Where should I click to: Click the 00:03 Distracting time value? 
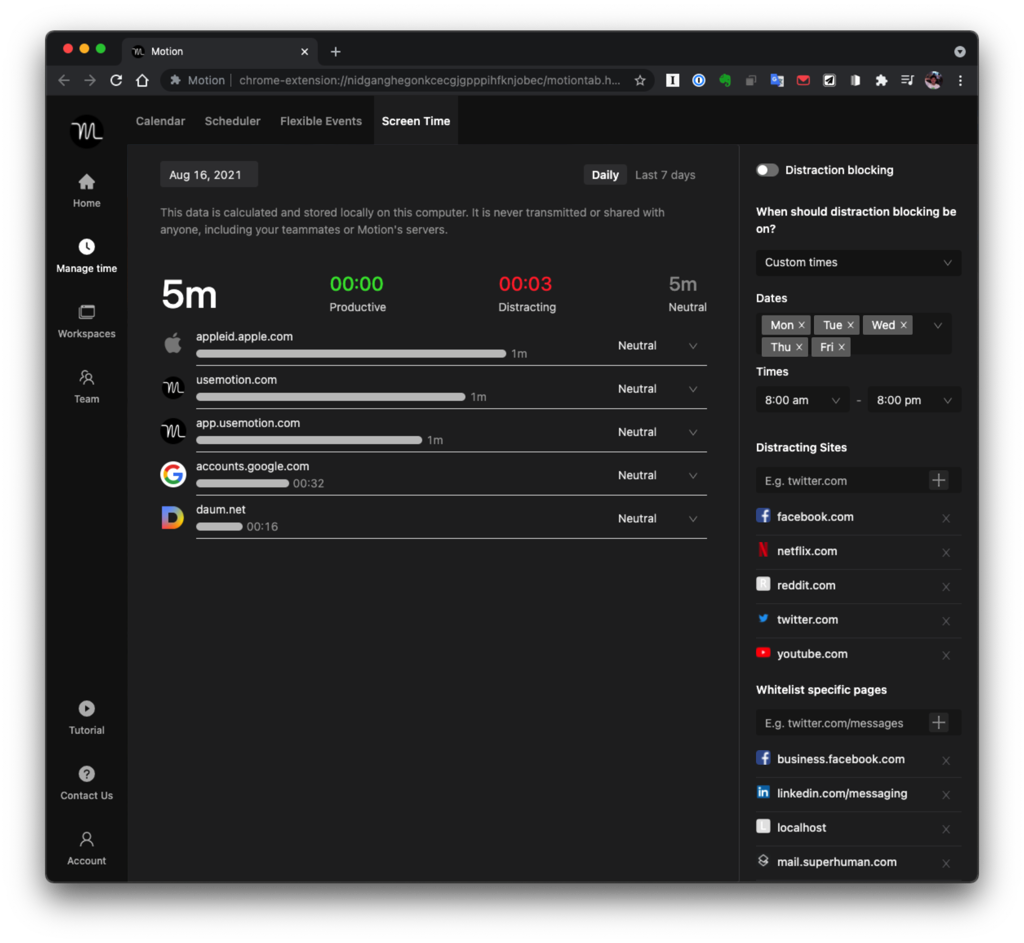click(525, 284)
